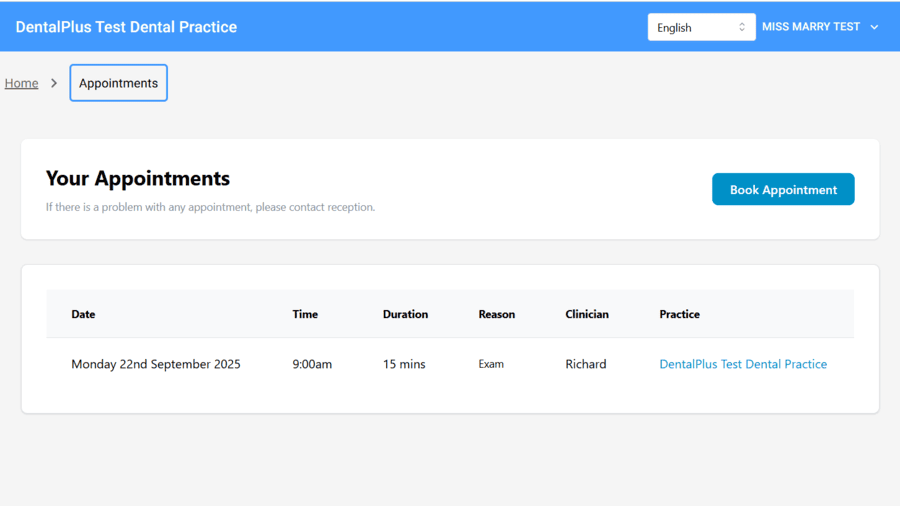The width and height of the screenshot is (900, 506).
Task: Click the breadcrumb separator arrow icon
Action: point(54,83)
